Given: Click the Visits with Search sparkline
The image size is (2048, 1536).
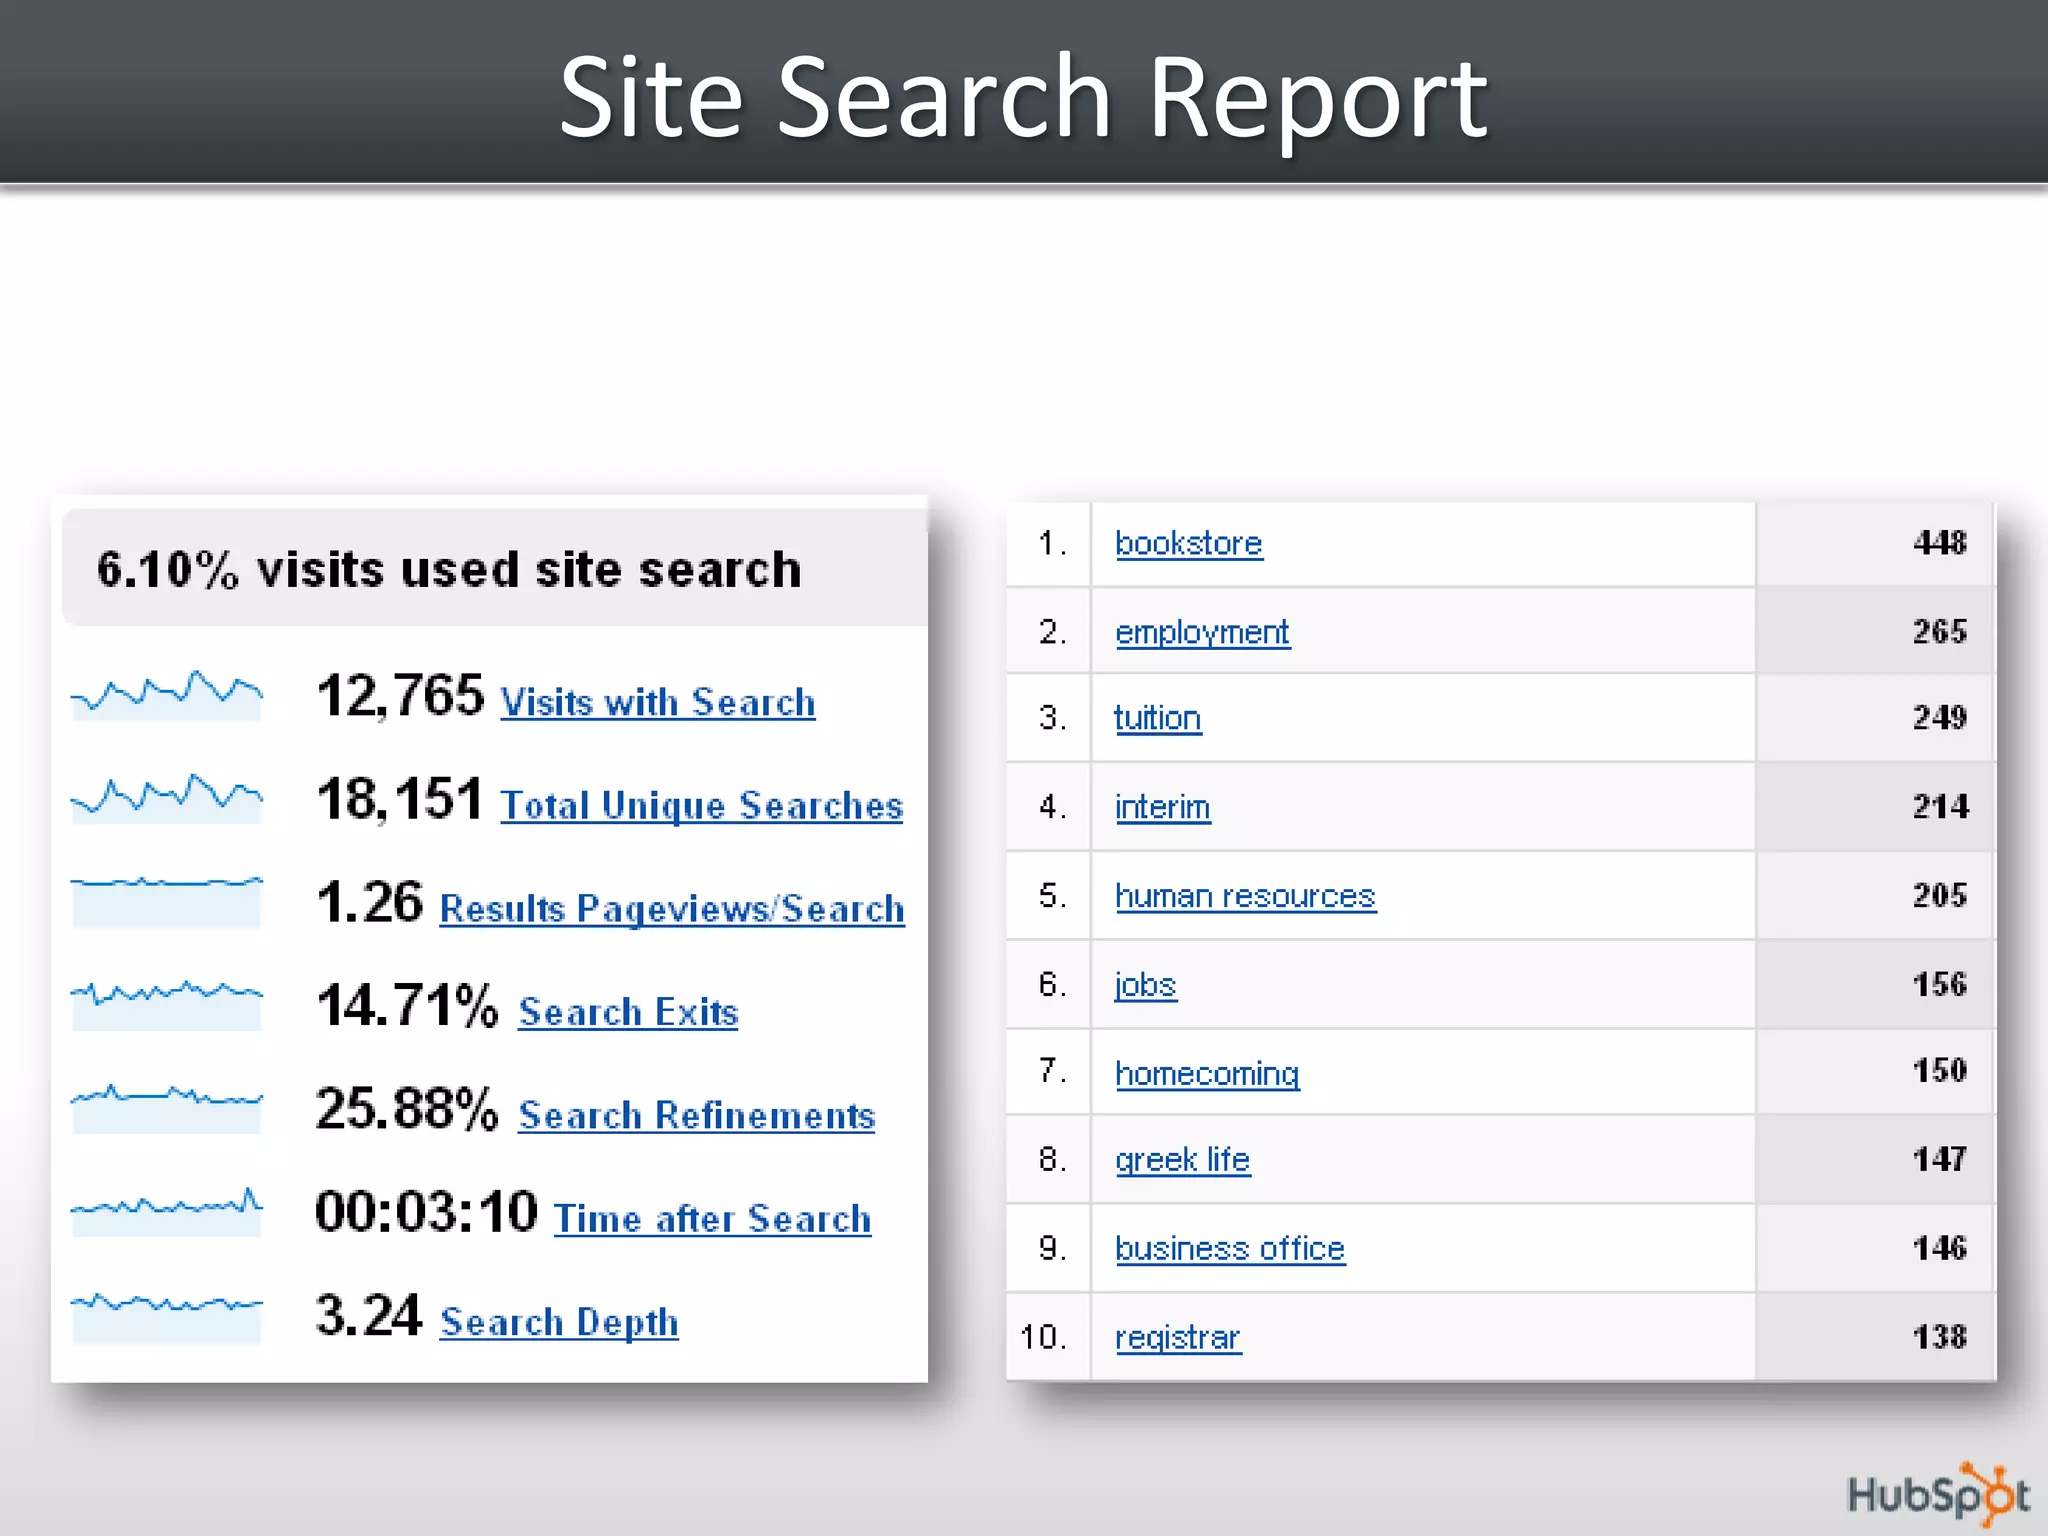Looking at the screenshot, I should [x=167, y=695].
